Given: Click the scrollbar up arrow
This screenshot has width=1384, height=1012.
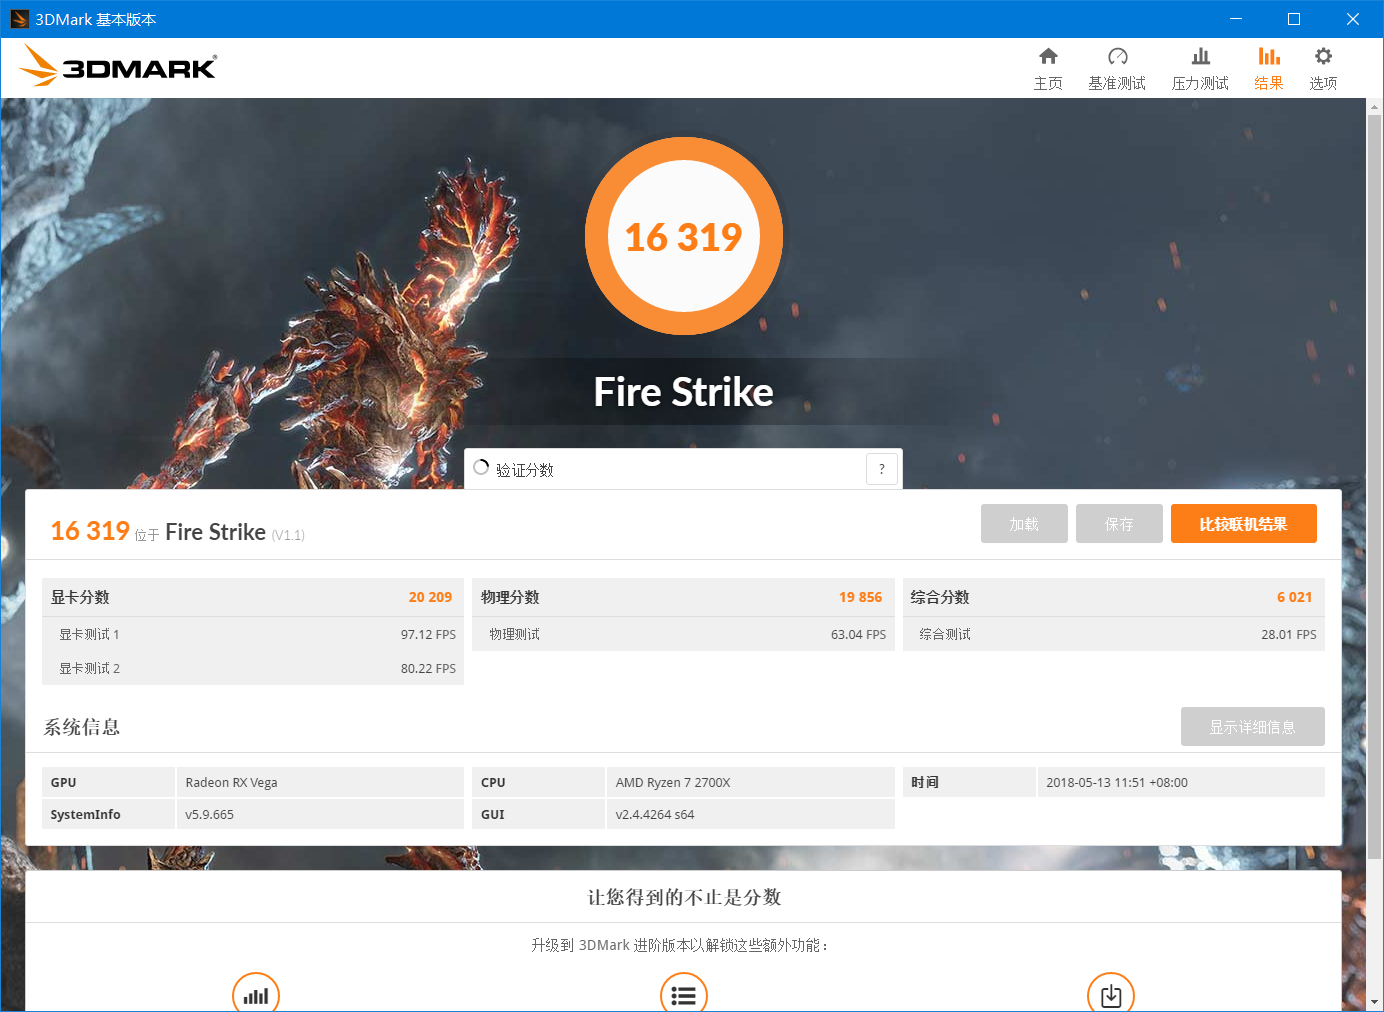Looking at the screenshot, I should pos(1375,106).
